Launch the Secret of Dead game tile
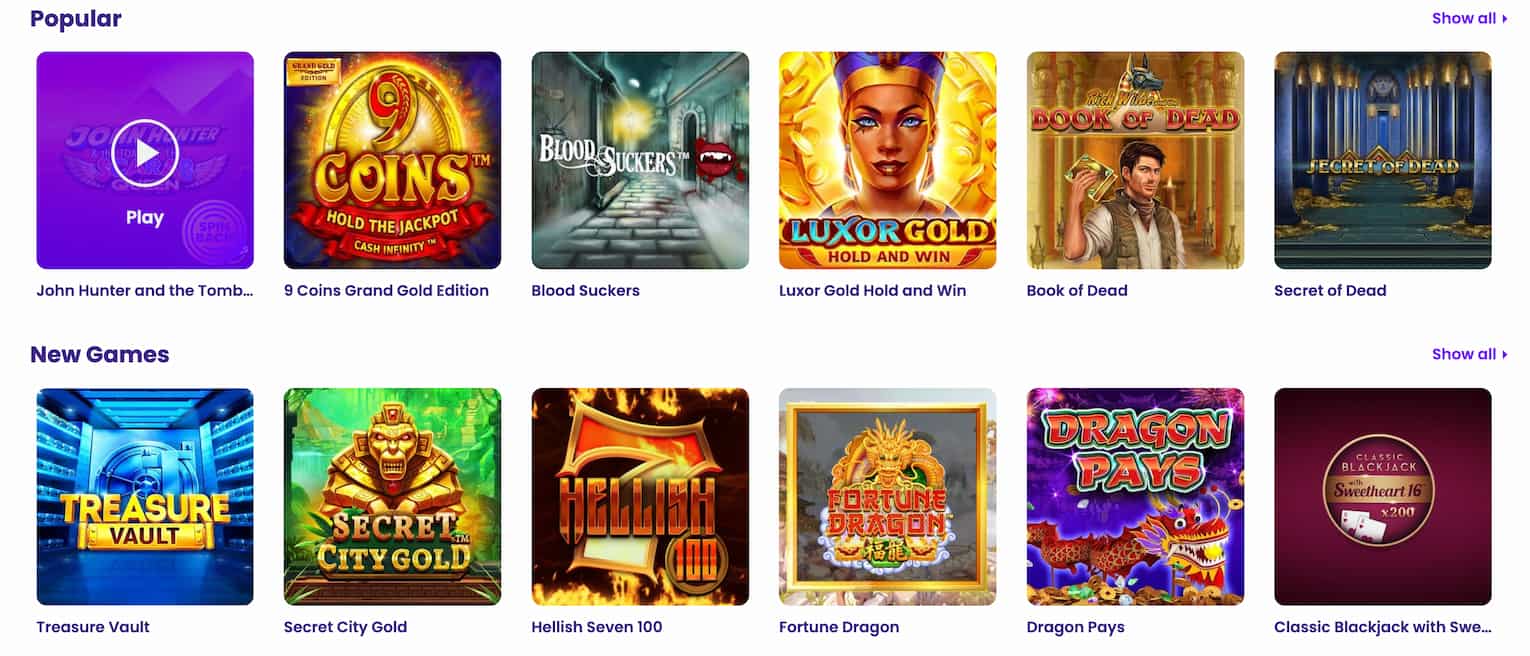 pyautogui.click(x=1382, y=160)
